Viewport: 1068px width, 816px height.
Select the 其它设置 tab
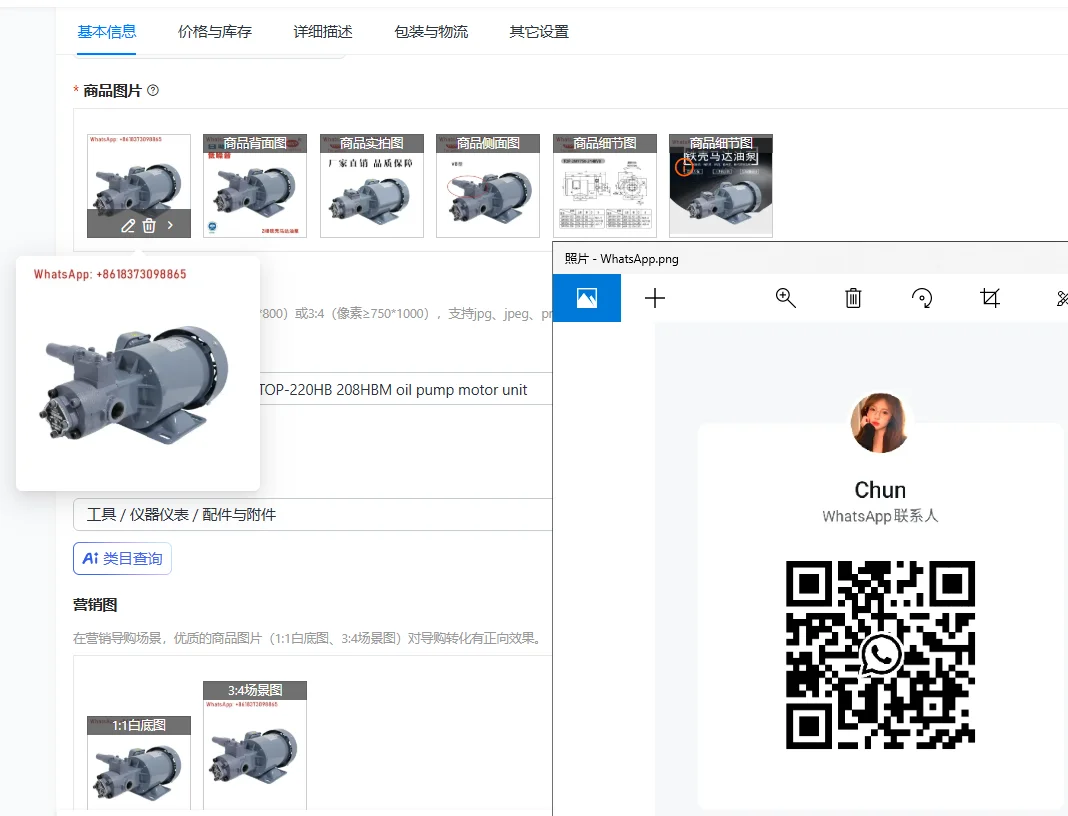point(539,31)
